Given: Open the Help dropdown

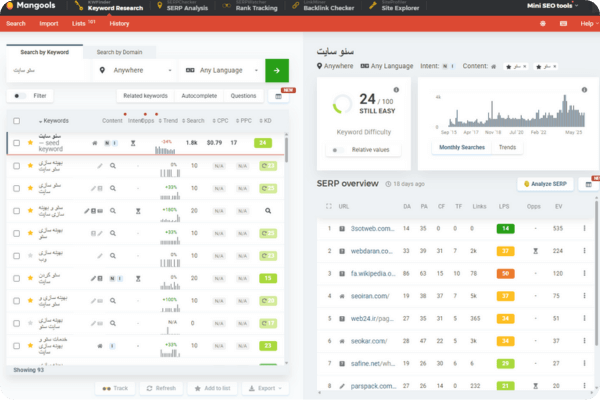Looking at the screenshot, I should click(589, 24).
